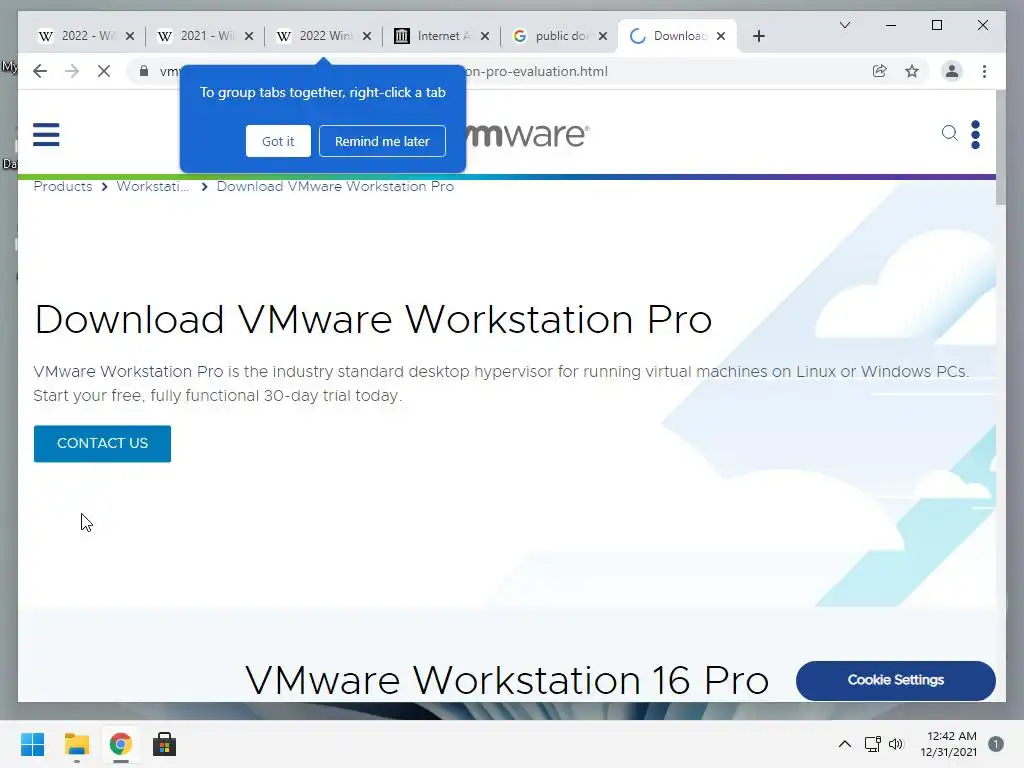Open the Chrome profile avatar
Screen dimensions: 1024x768
tap(952, 71)
